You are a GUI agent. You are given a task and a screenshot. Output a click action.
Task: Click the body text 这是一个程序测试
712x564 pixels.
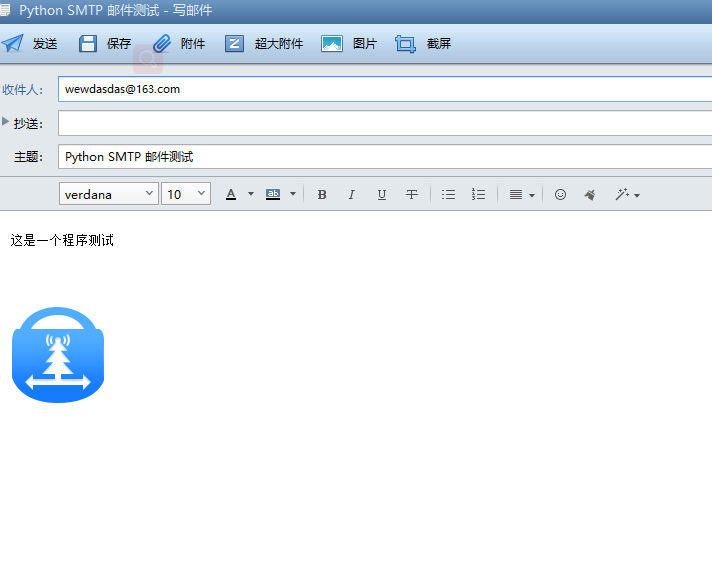tap(62, 240)
